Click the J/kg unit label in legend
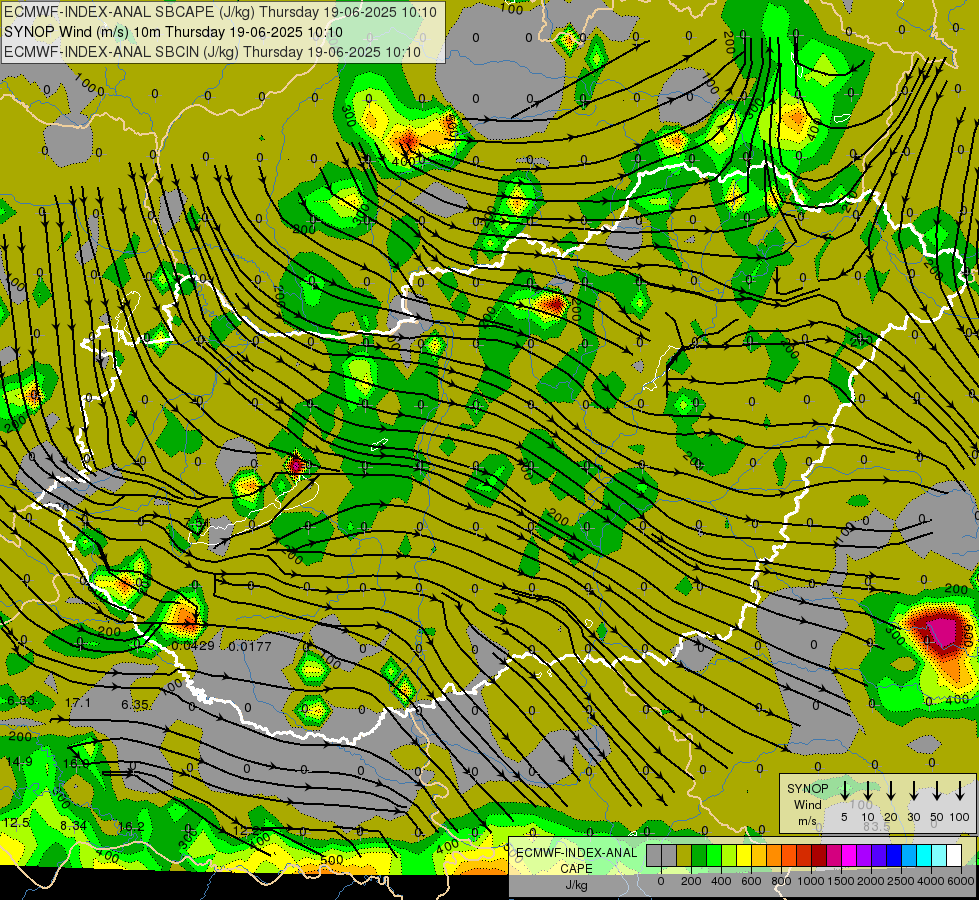This screenshot has height=900, width=979. (576, 885)
